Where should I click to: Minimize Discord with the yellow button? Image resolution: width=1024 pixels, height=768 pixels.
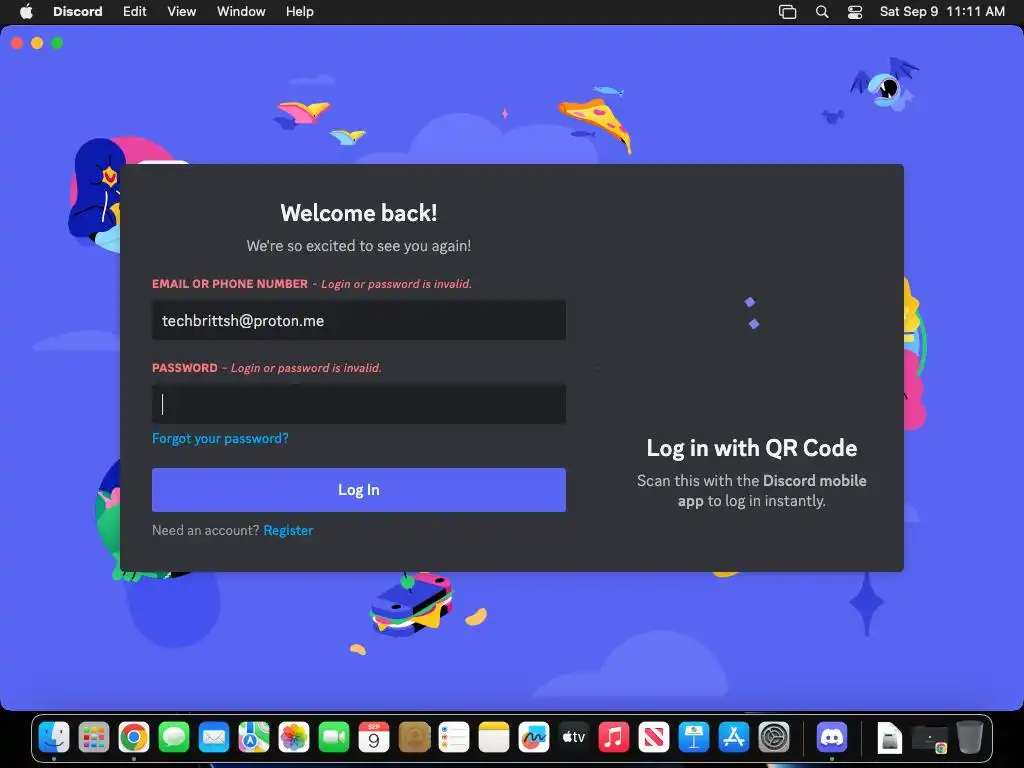coord(37,43)
